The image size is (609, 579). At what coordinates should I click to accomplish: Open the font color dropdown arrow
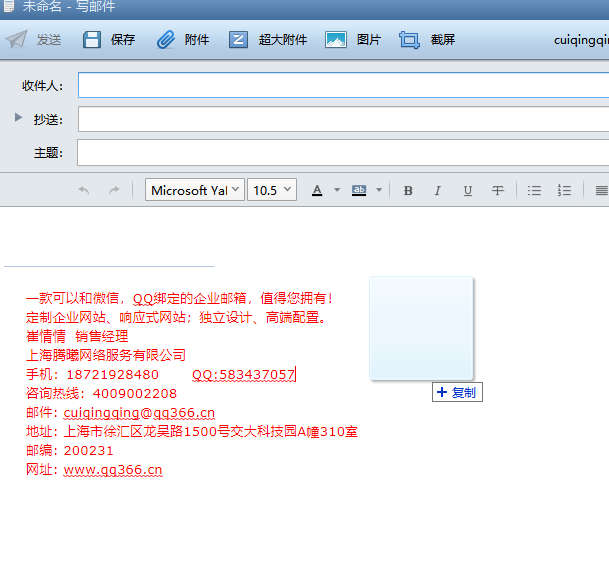point(337,190)
